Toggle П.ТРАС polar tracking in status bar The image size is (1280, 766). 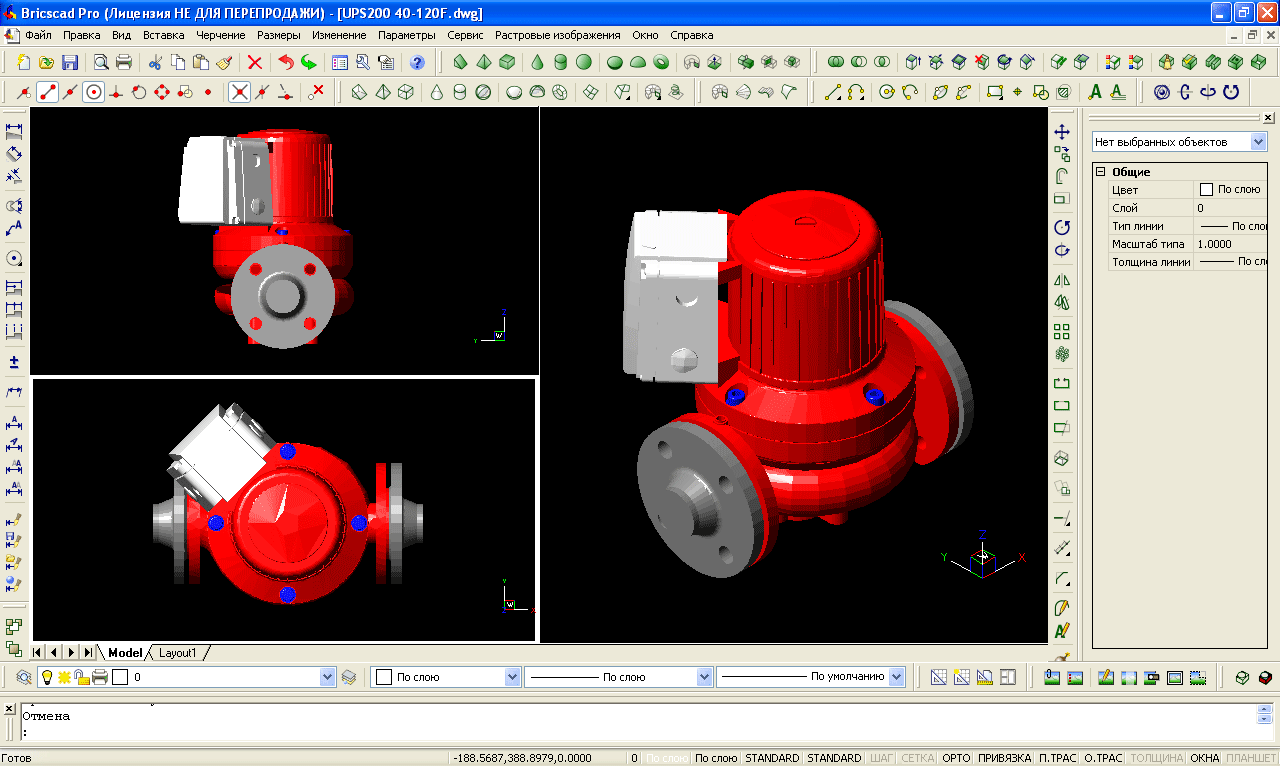coord(1058,758)
